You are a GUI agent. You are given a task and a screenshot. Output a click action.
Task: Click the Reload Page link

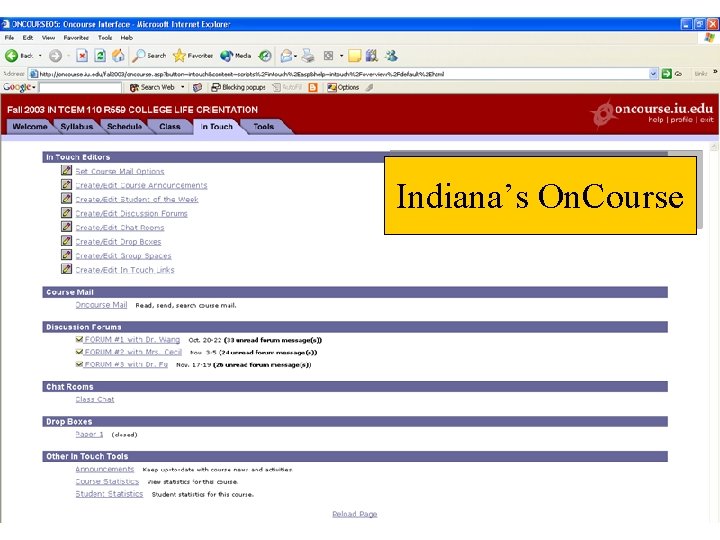coord(354,514)
